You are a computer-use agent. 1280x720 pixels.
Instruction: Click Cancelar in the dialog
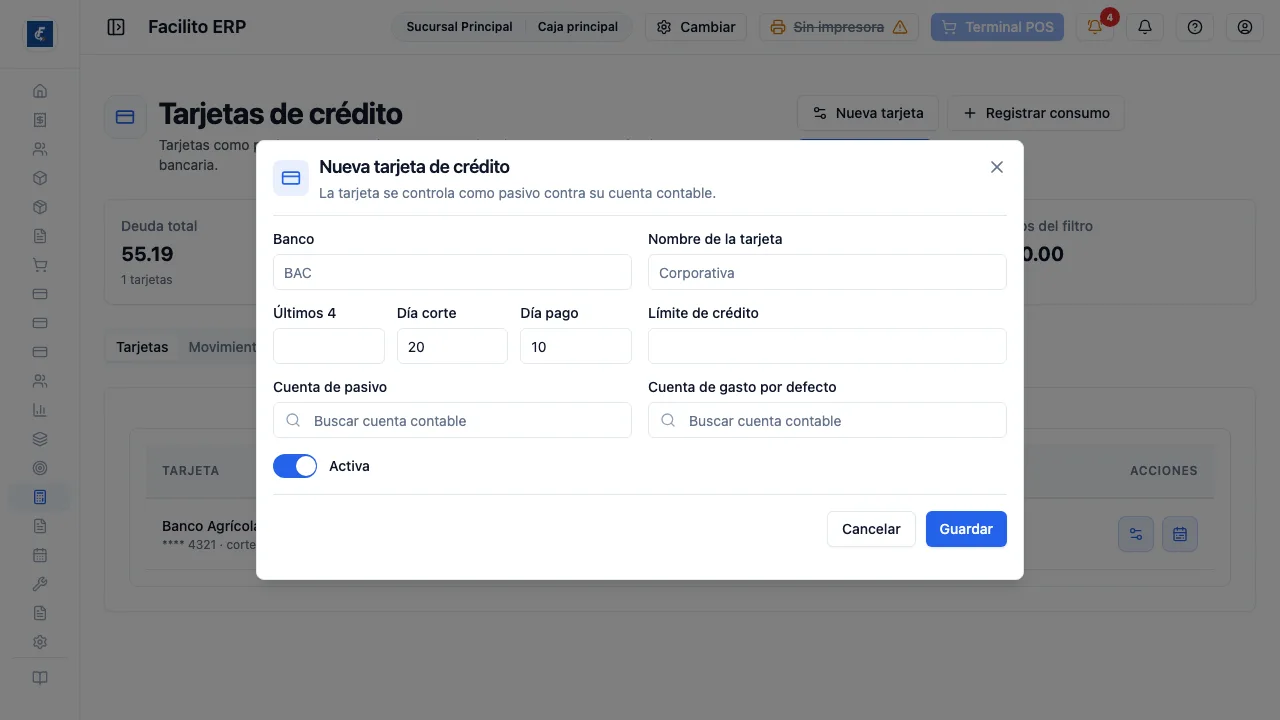coord(871,529)
